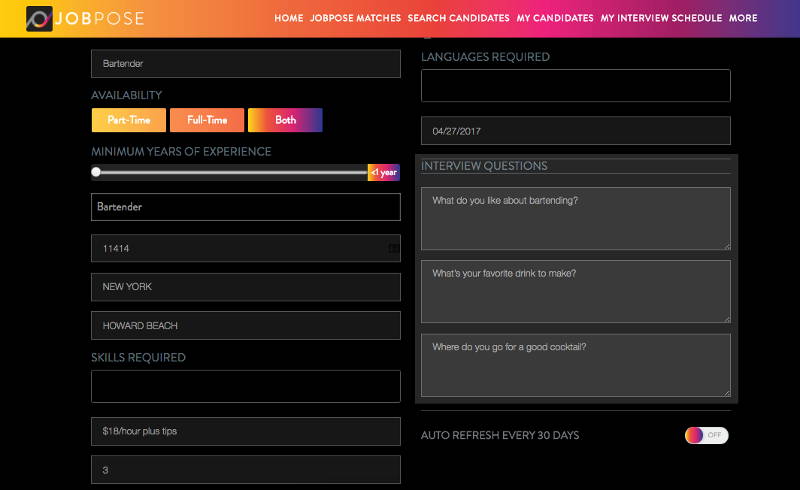Focus the Languages Required input box
Screen dimensions: 800x490
pyautogui.click(x=576, y=86)
